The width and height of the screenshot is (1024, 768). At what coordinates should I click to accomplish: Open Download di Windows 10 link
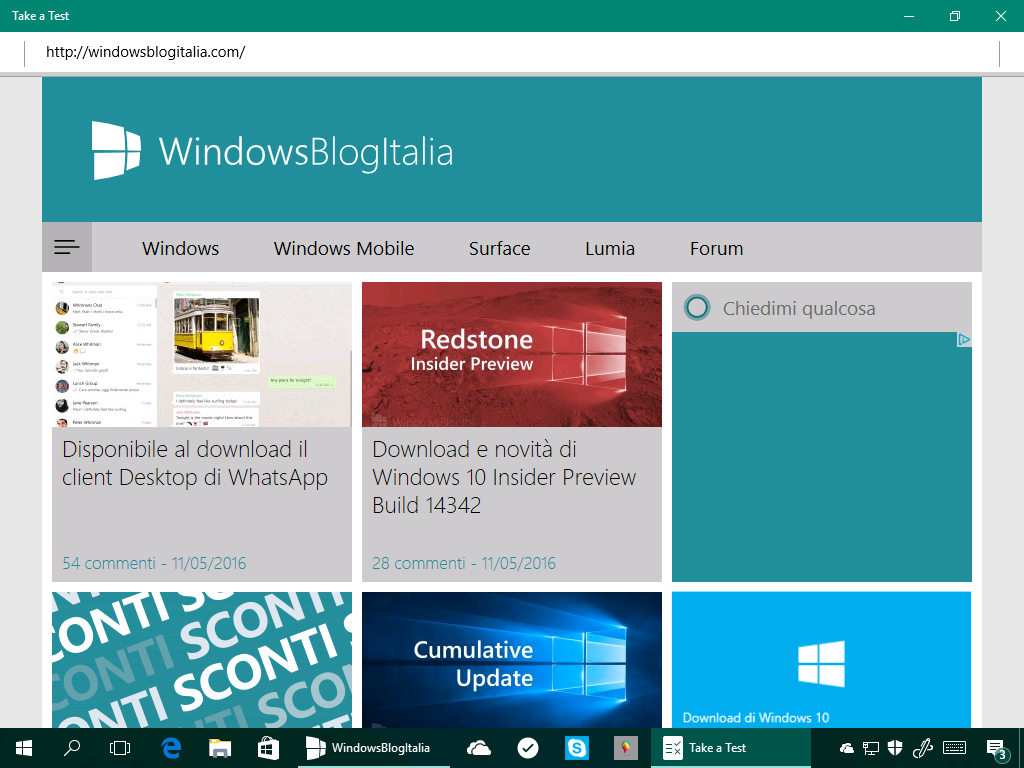coord(756,718)
